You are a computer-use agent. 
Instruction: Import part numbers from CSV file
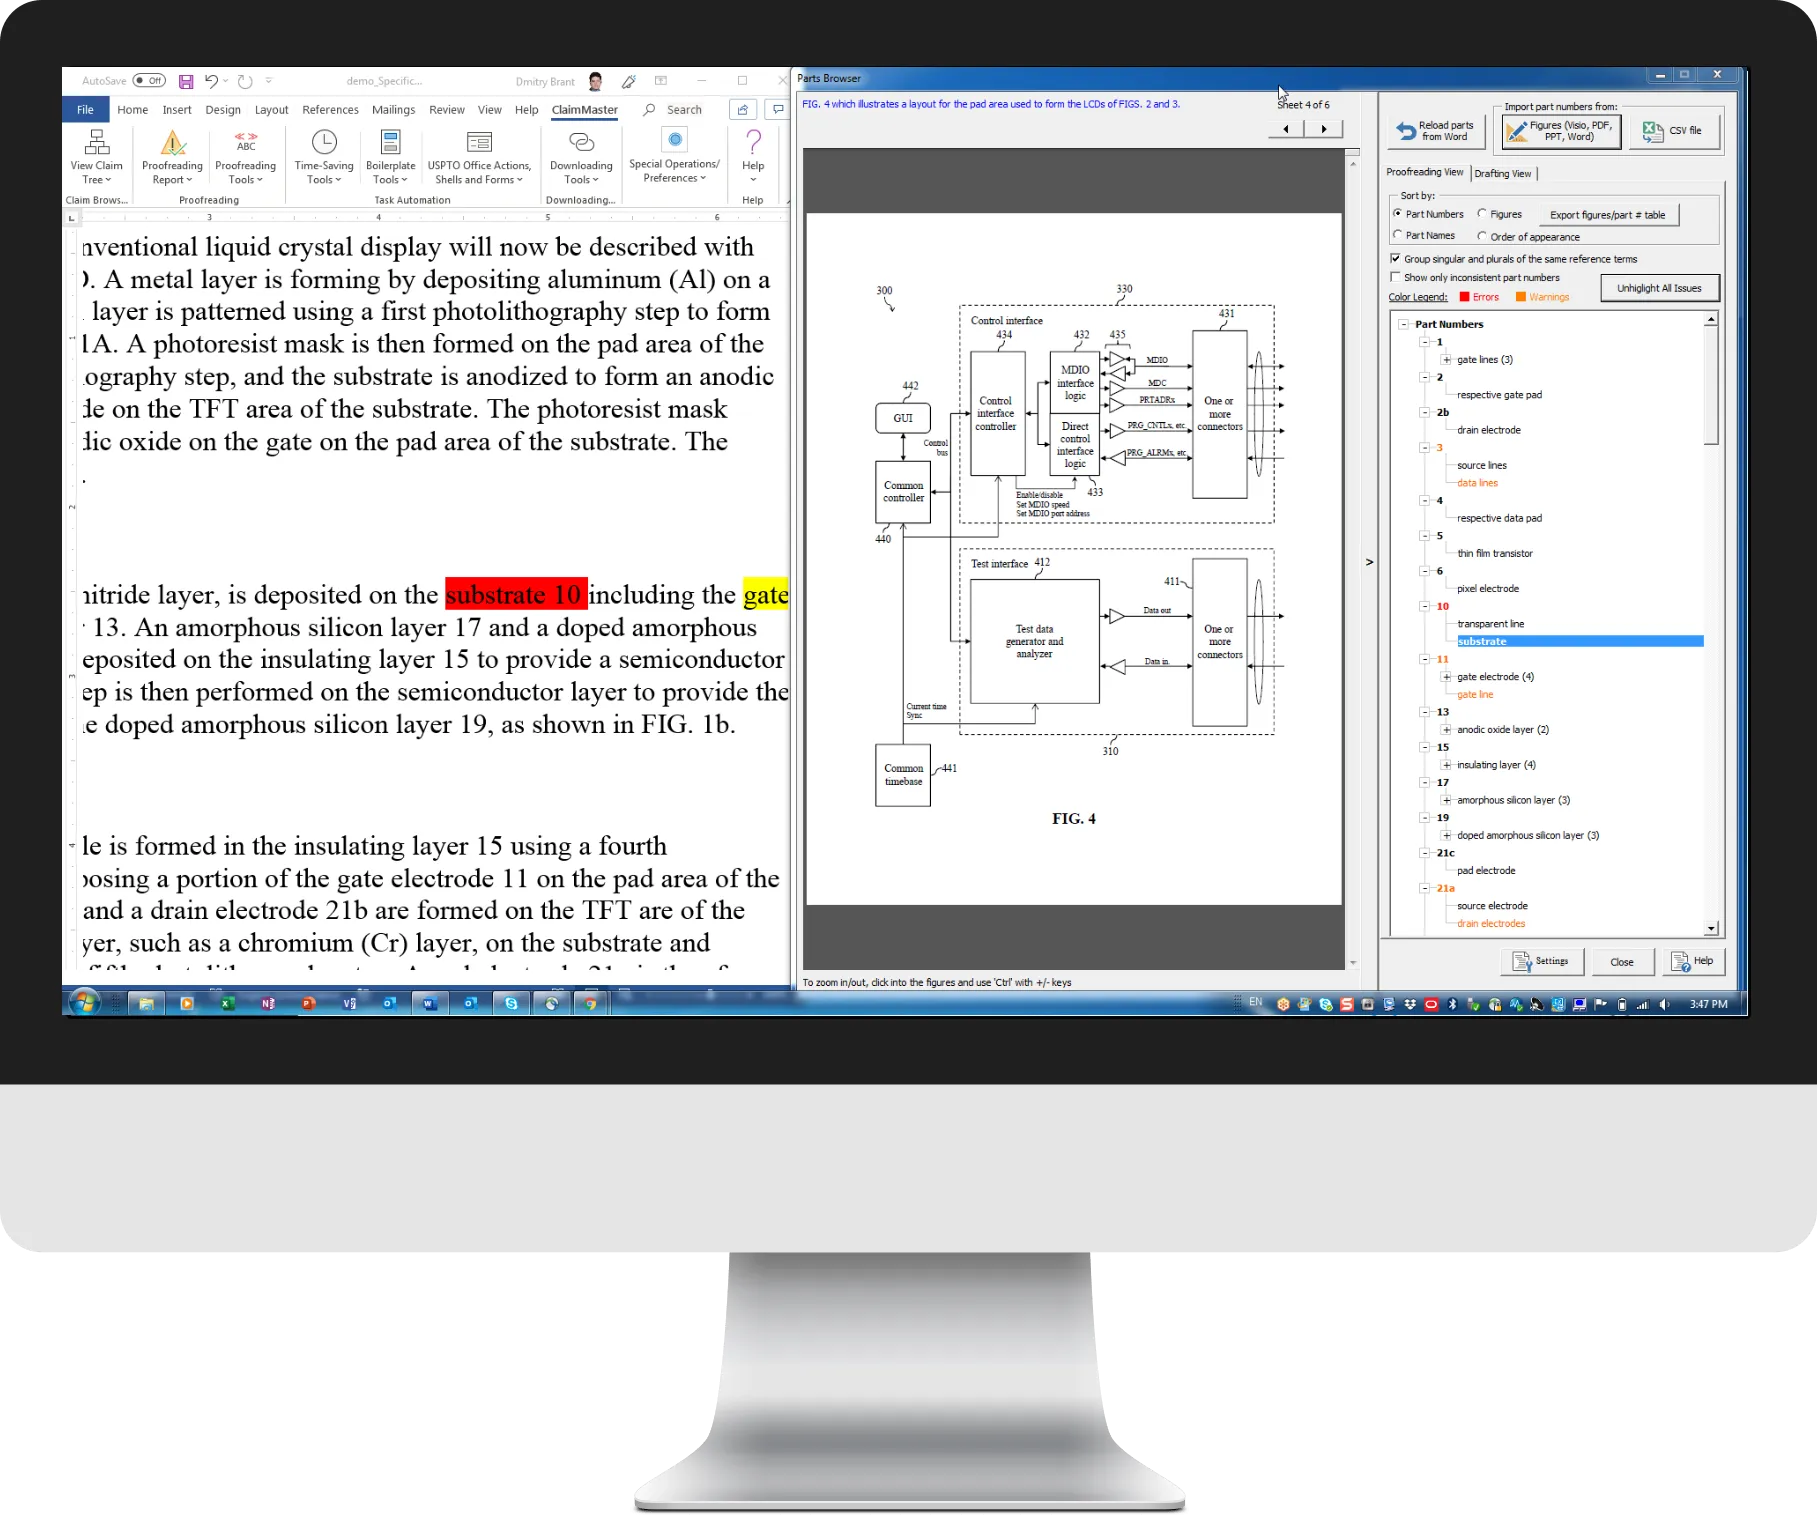1674,130
